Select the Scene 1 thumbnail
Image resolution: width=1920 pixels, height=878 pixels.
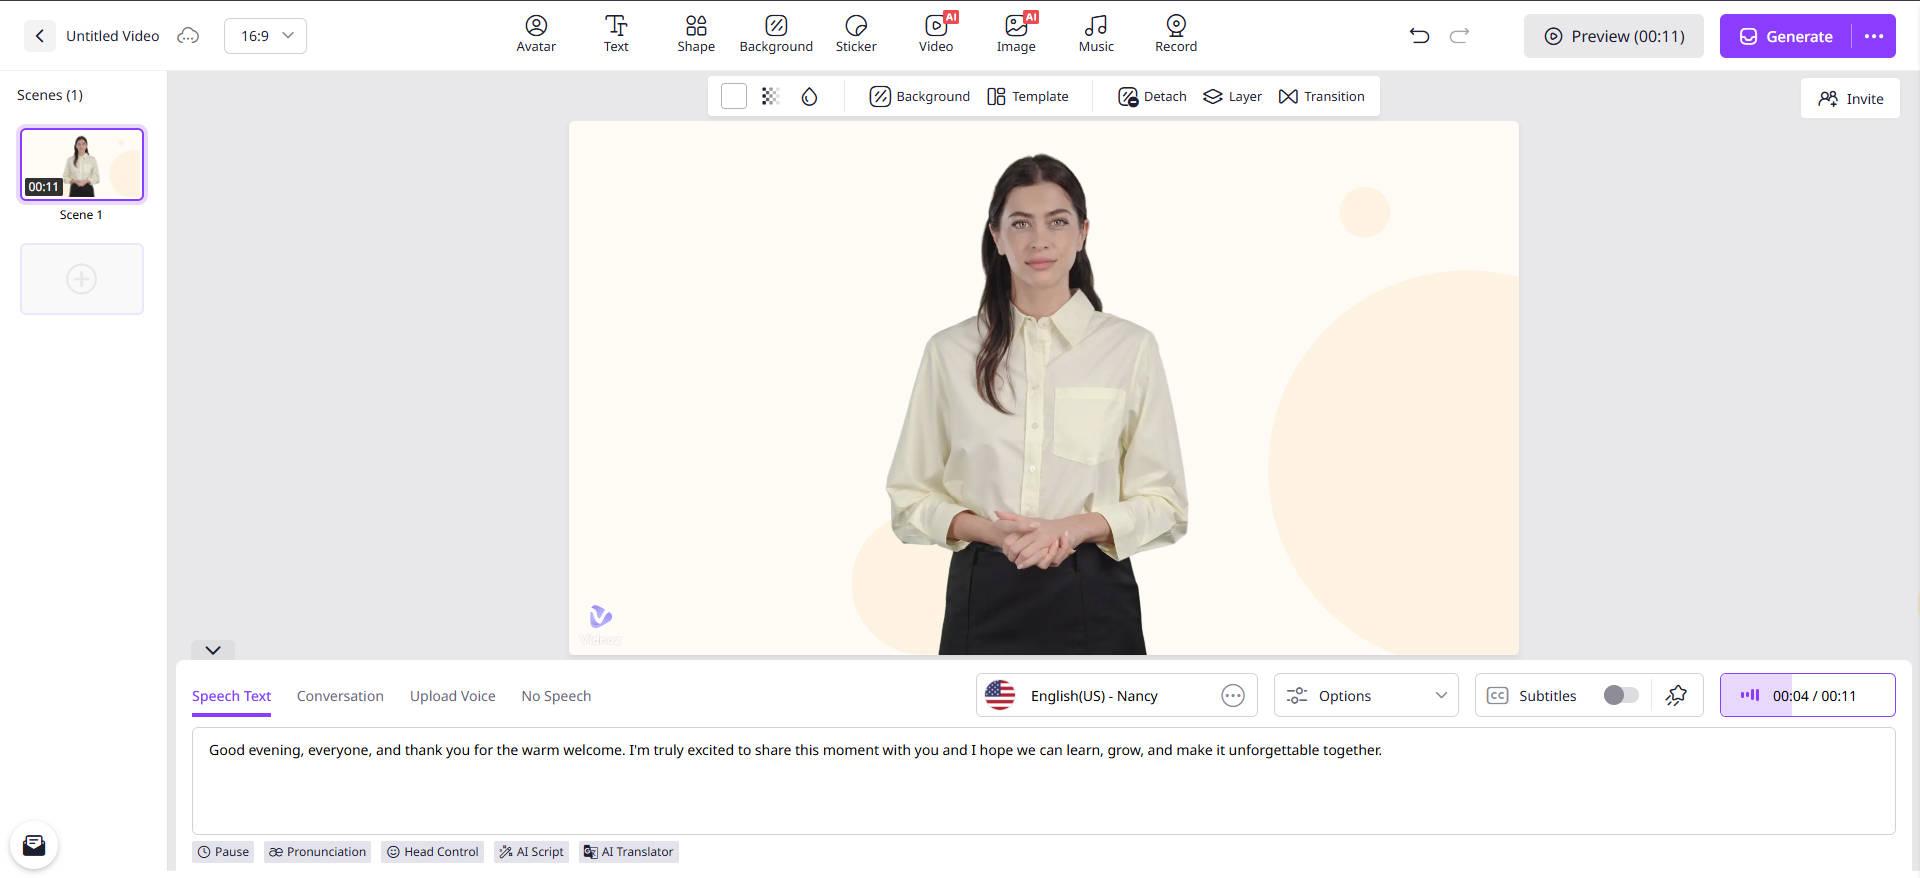click(x=82, y=164)
